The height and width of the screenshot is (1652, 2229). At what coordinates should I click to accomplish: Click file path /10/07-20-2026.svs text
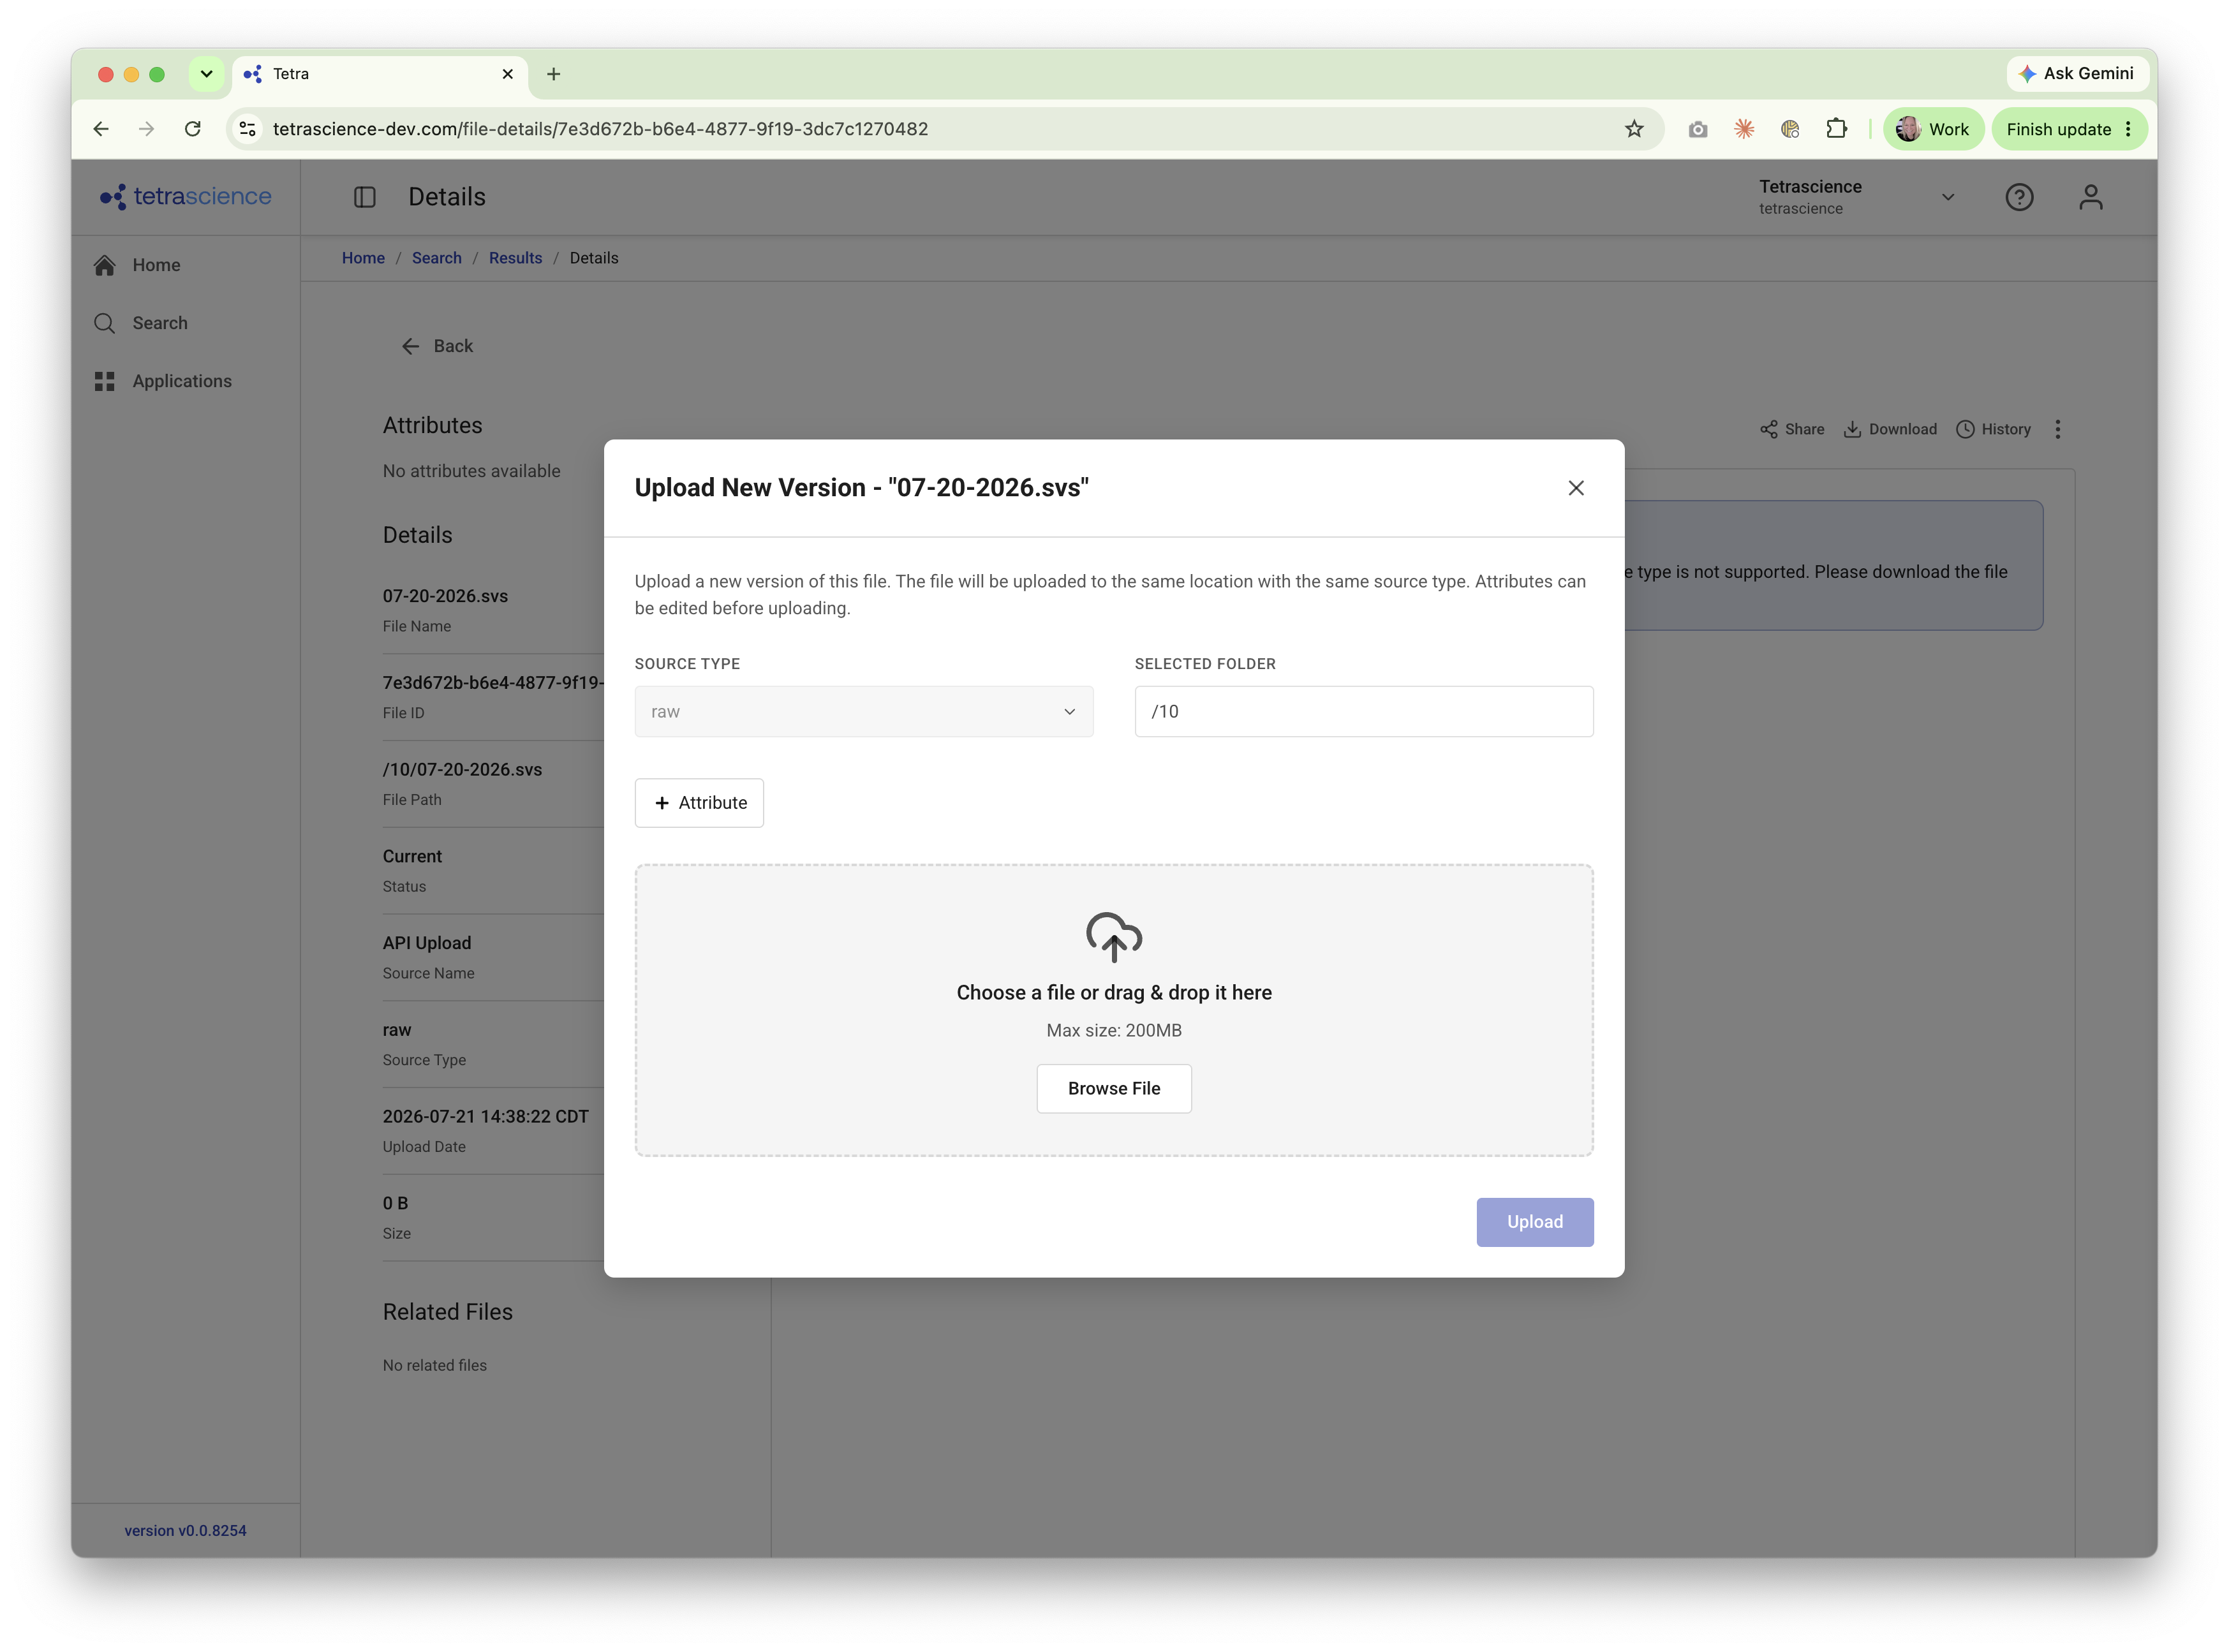coord(462,769)
